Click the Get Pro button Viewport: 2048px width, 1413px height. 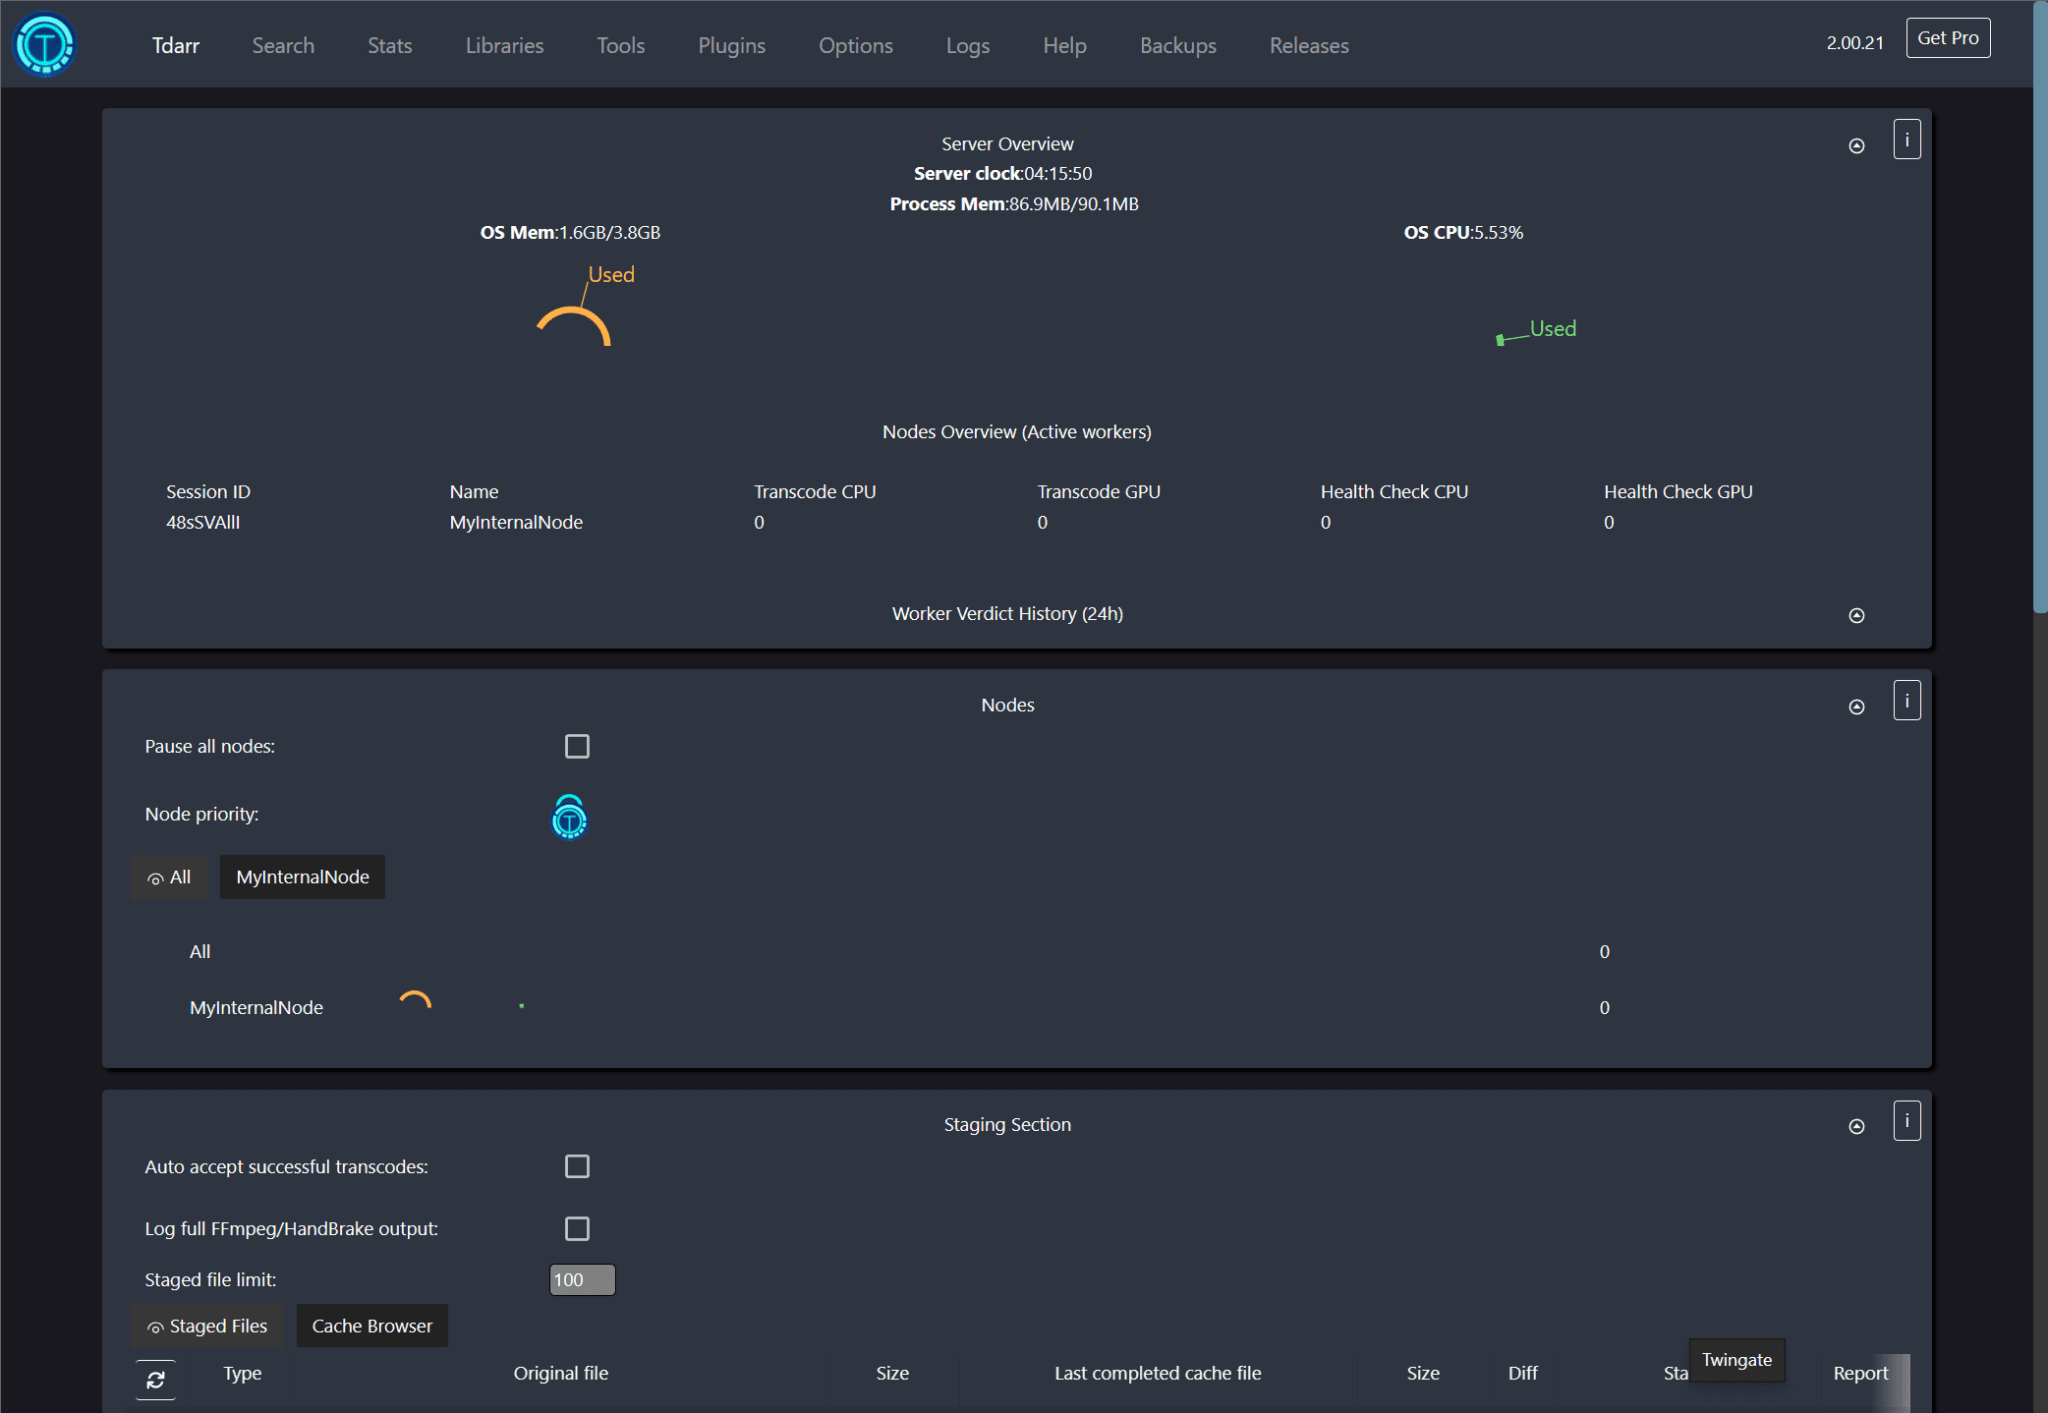click(x=1947, y=37)
